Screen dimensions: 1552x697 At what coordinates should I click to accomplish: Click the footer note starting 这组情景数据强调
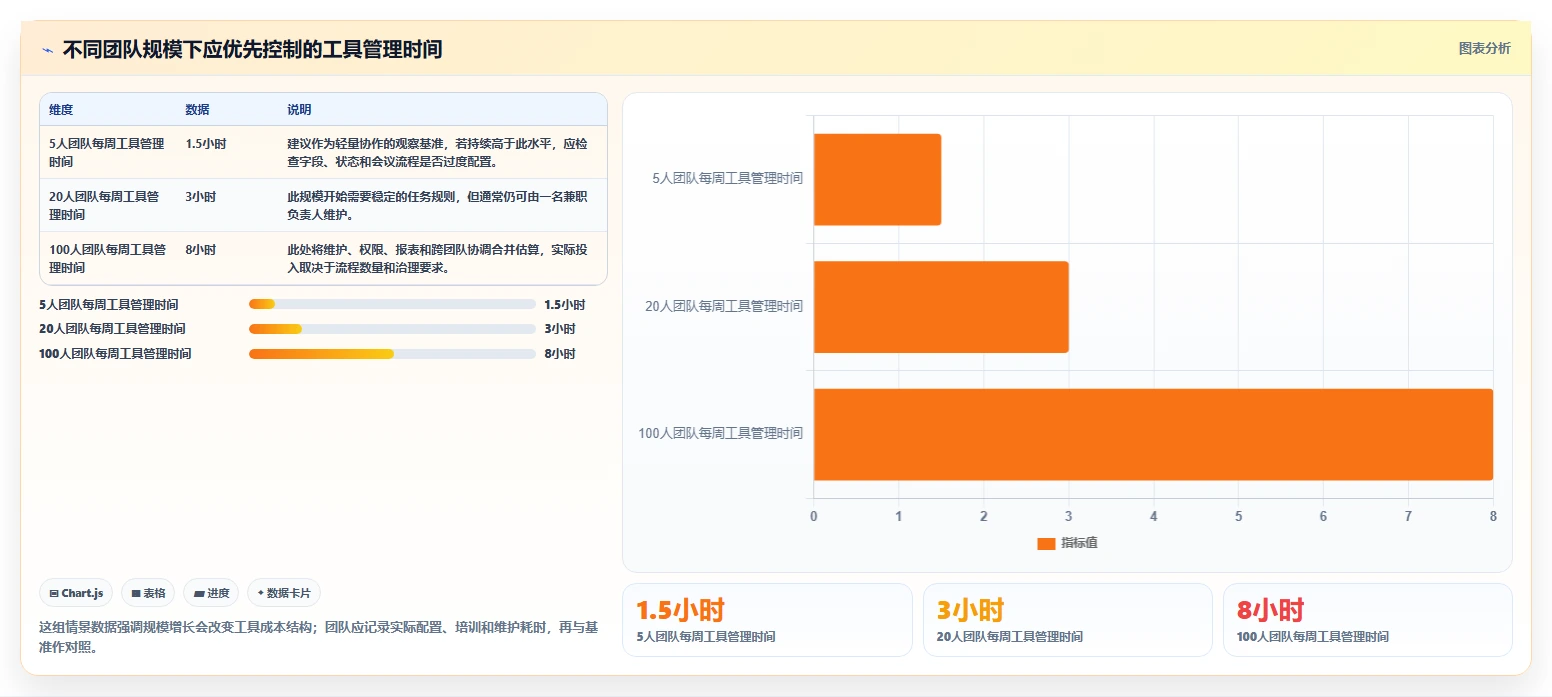click(x=318, y=637)
